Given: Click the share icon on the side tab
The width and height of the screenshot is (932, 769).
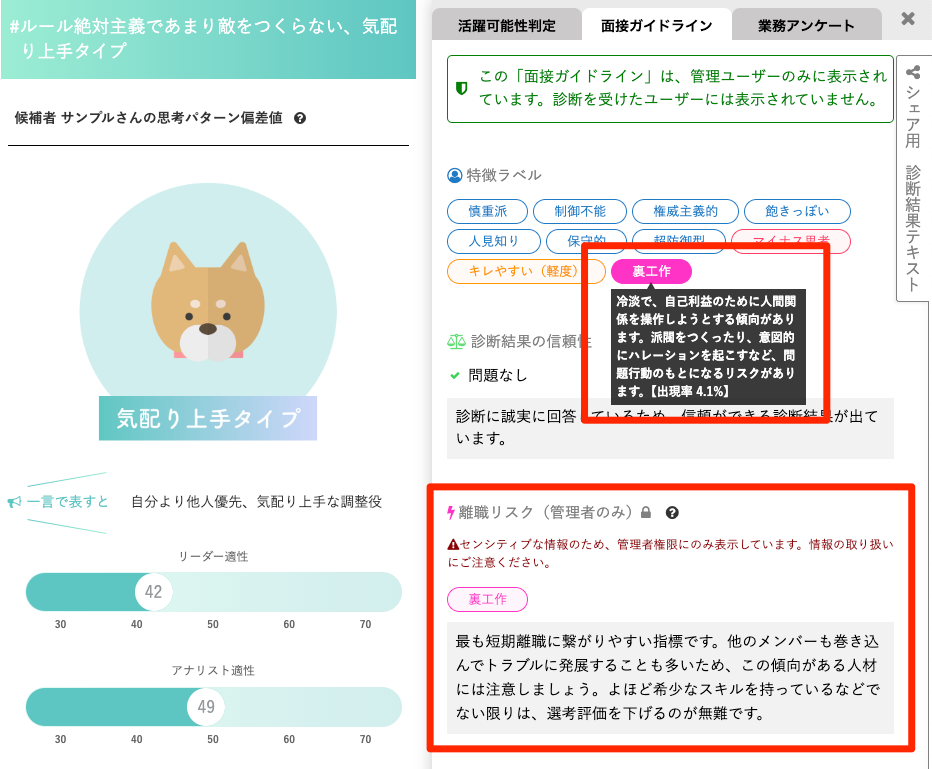Looking at the screenshot, I should (913, 73).
